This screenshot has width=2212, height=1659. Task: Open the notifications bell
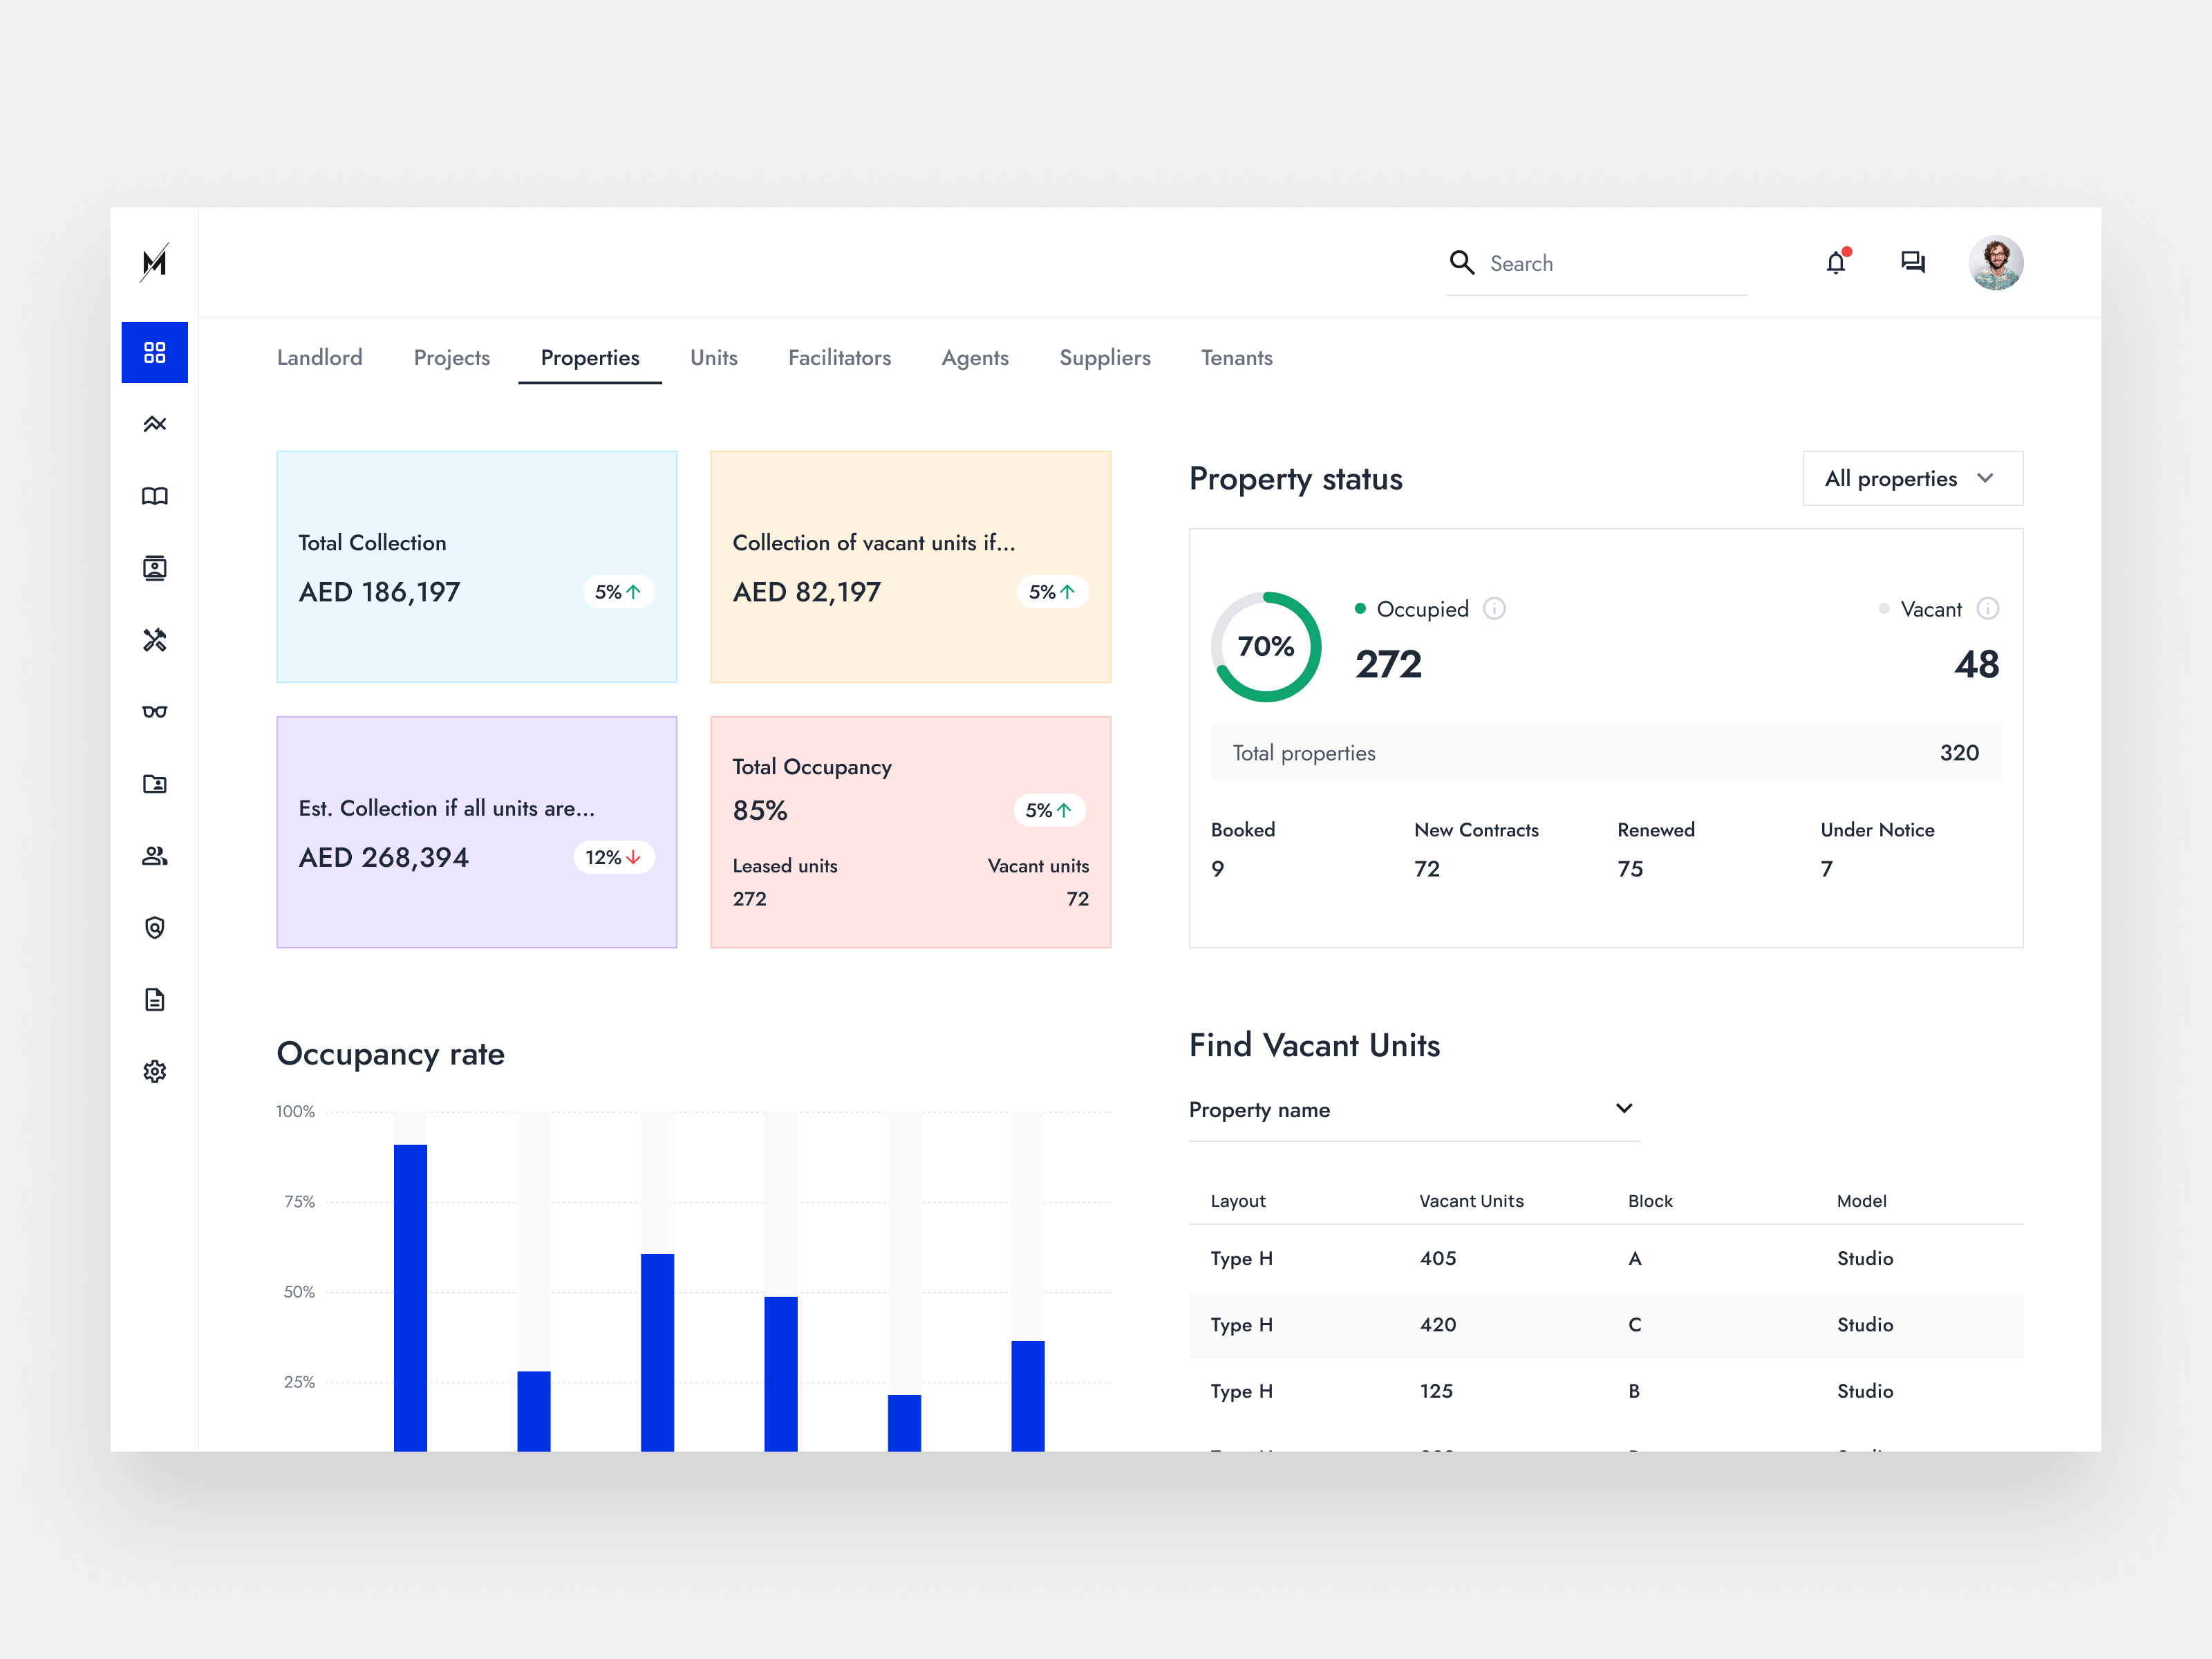pyautogui.click(x=1835, y=263)
